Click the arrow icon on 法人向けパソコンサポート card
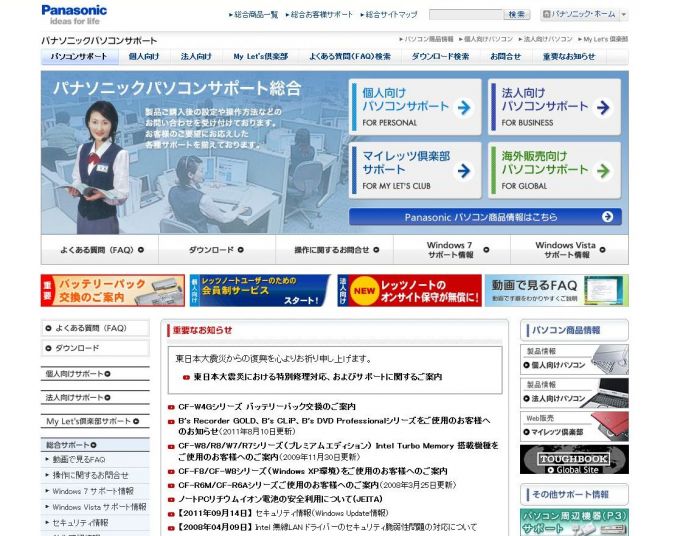The image size is (680, 536). pyautogui.click(x=603, y=107)
